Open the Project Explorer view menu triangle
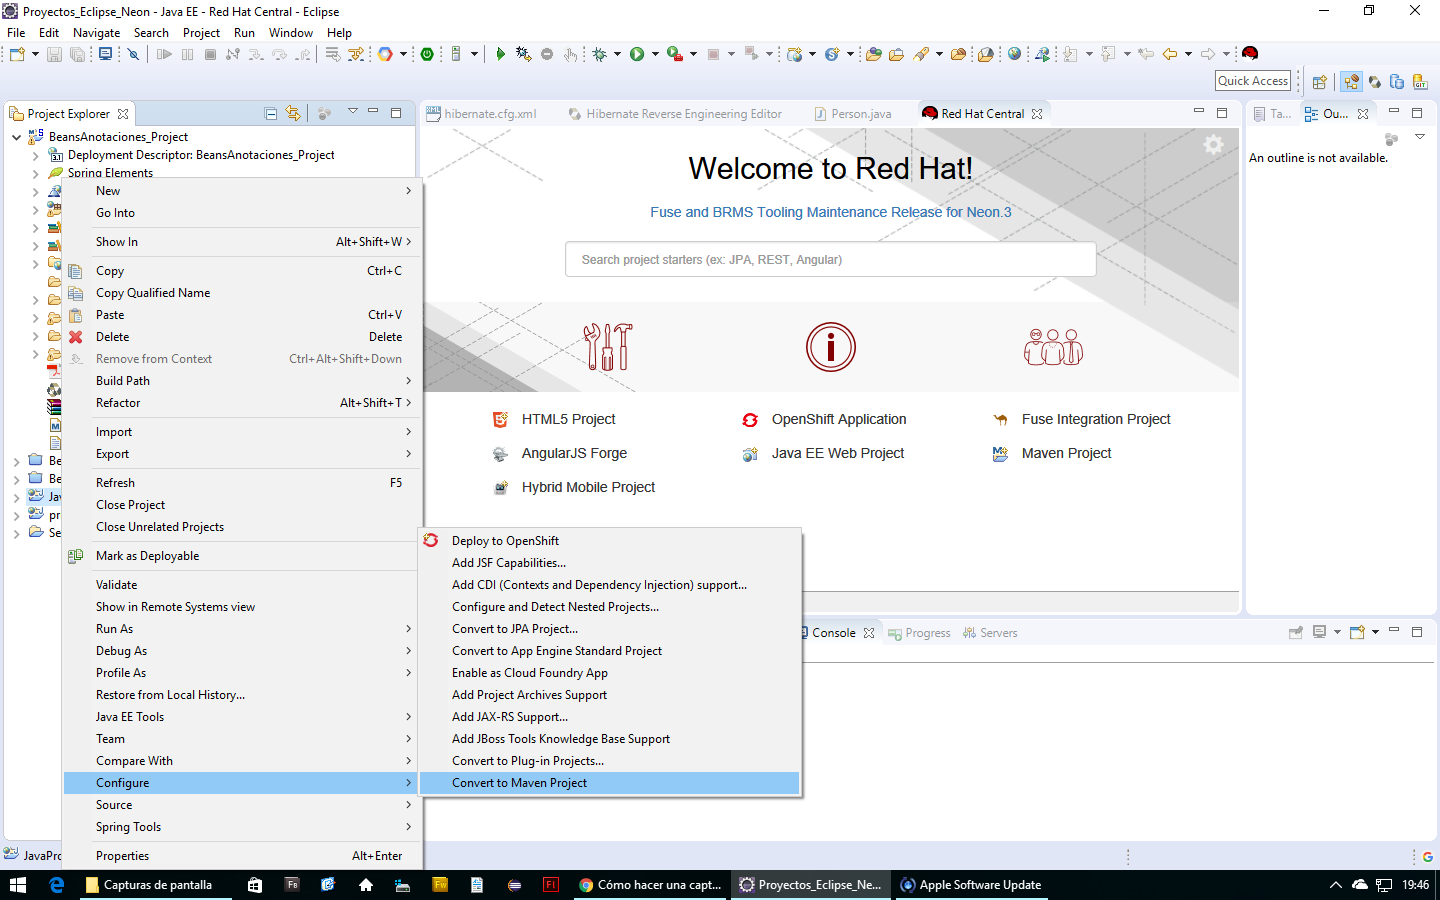1440x900 pixels. pyautogui.click(x=352, y=112)
